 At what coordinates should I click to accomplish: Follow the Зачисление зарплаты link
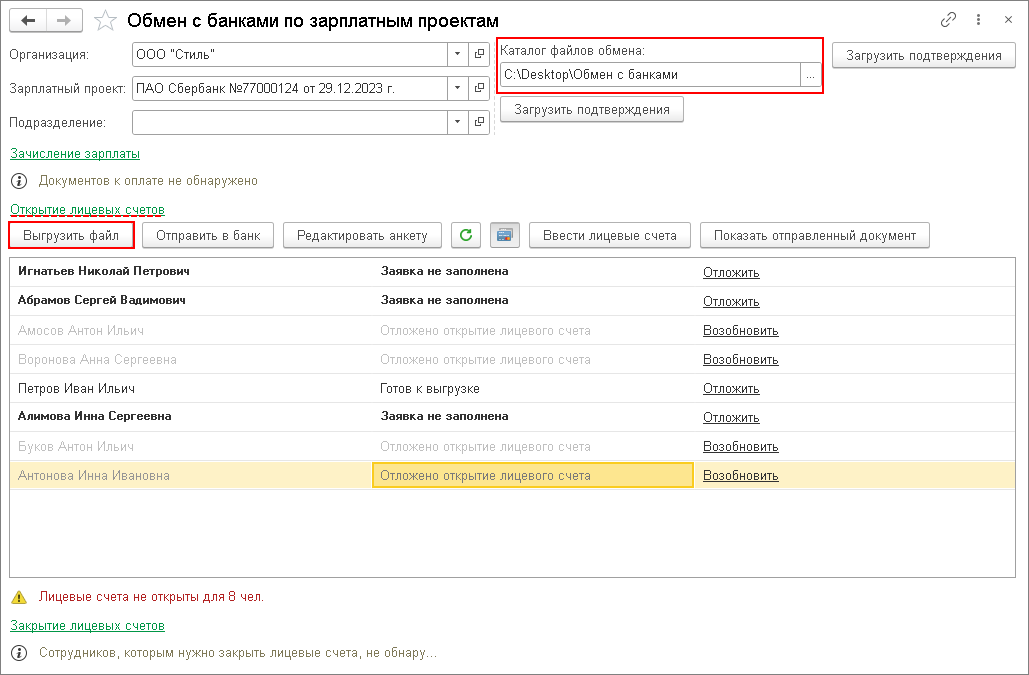pyautogui.click(x=75, y=154)
